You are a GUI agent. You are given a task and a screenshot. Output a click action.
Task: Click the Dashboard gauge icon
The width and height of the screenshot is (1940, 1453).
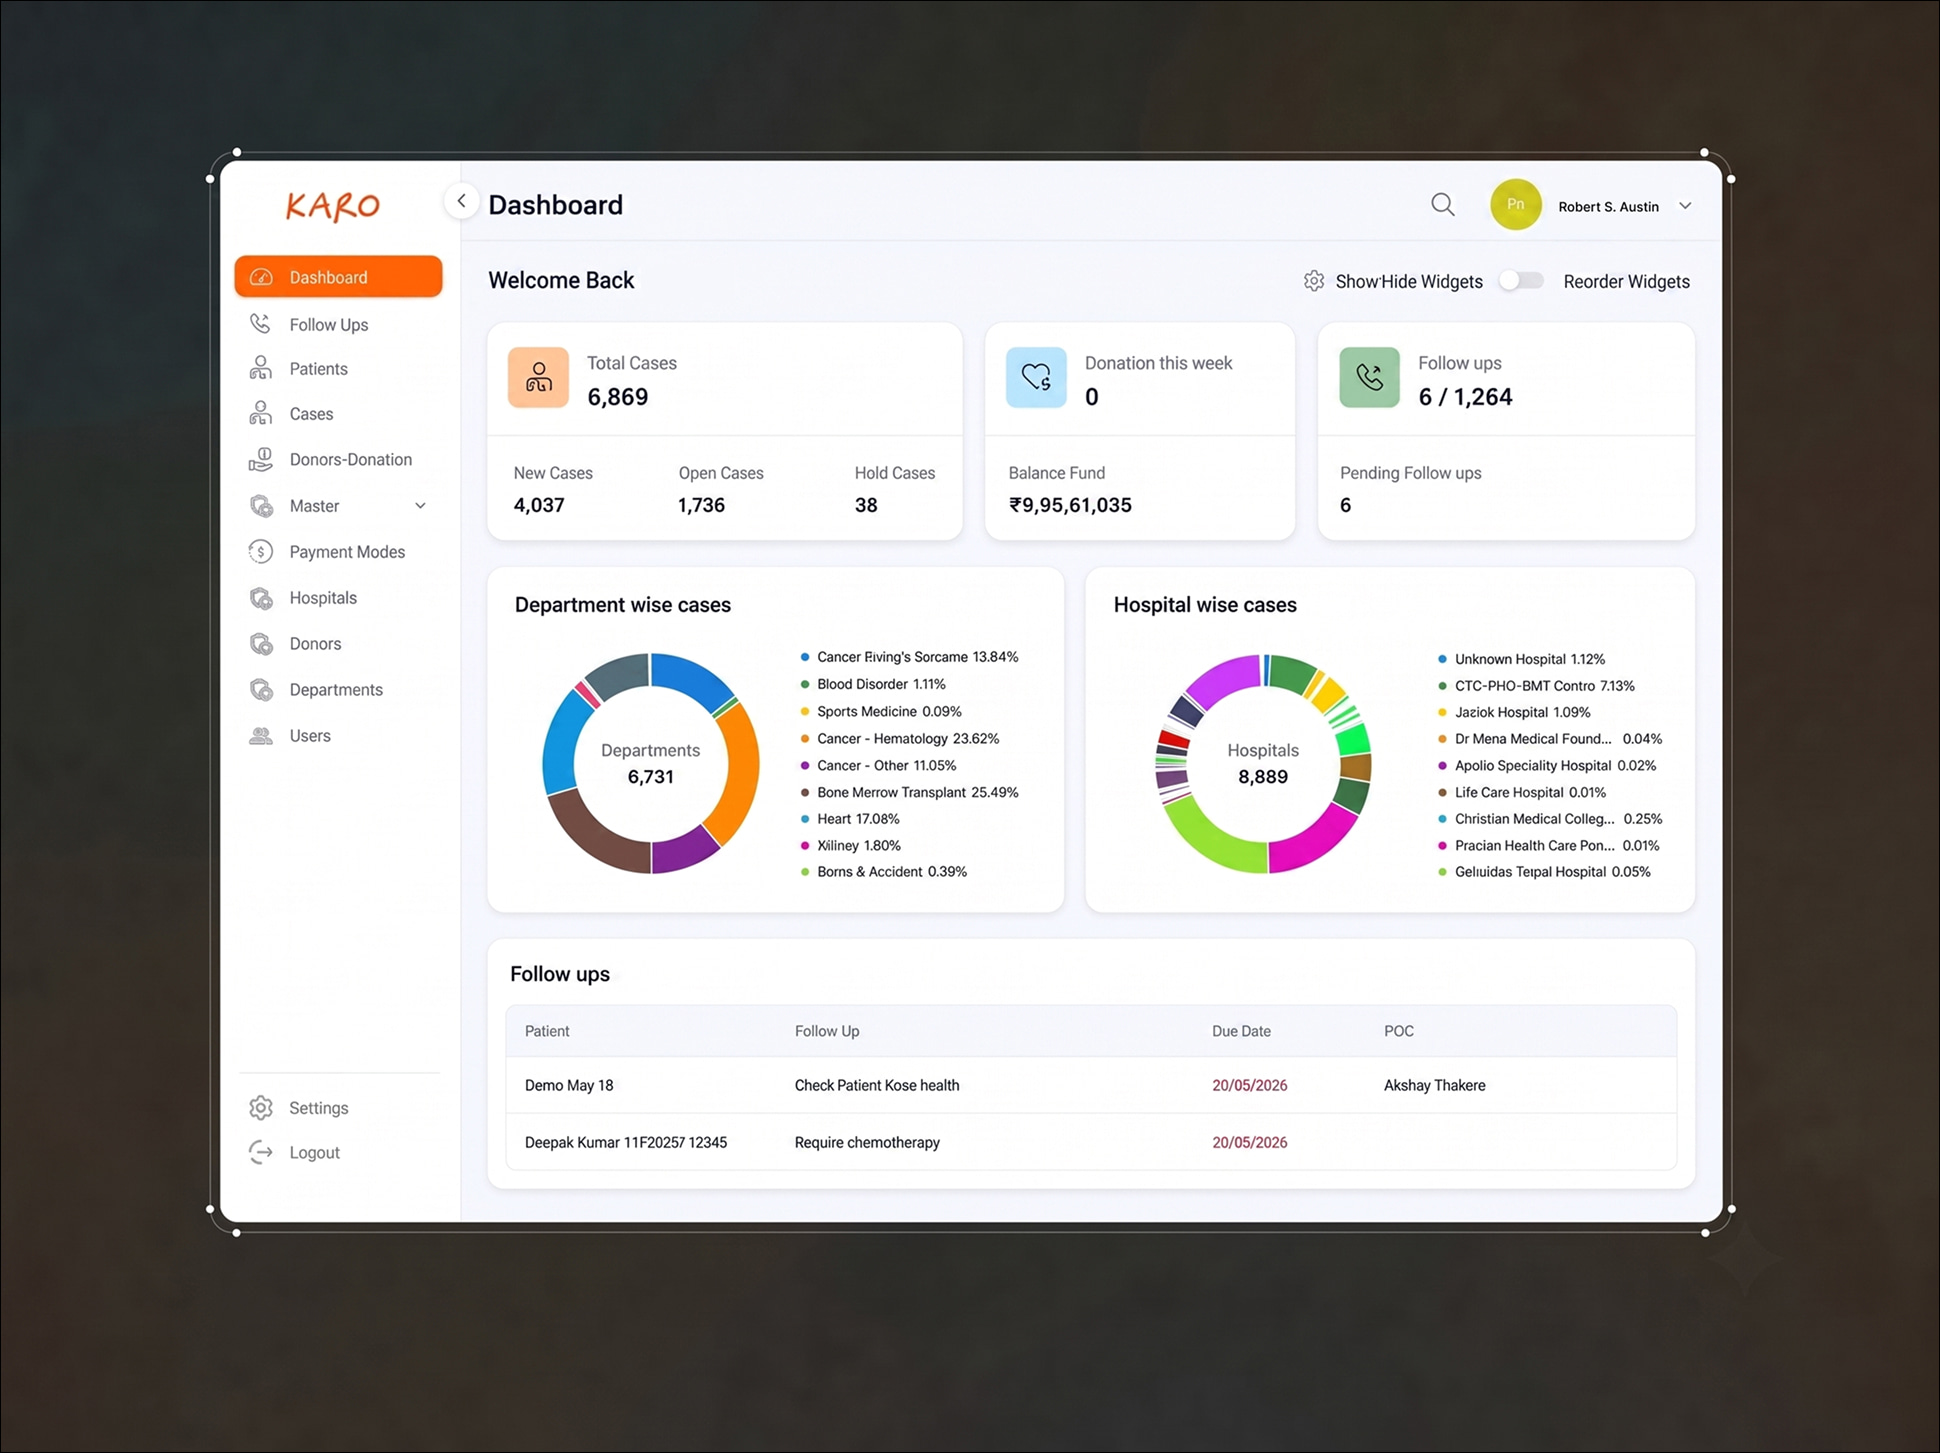click(261, 277)
